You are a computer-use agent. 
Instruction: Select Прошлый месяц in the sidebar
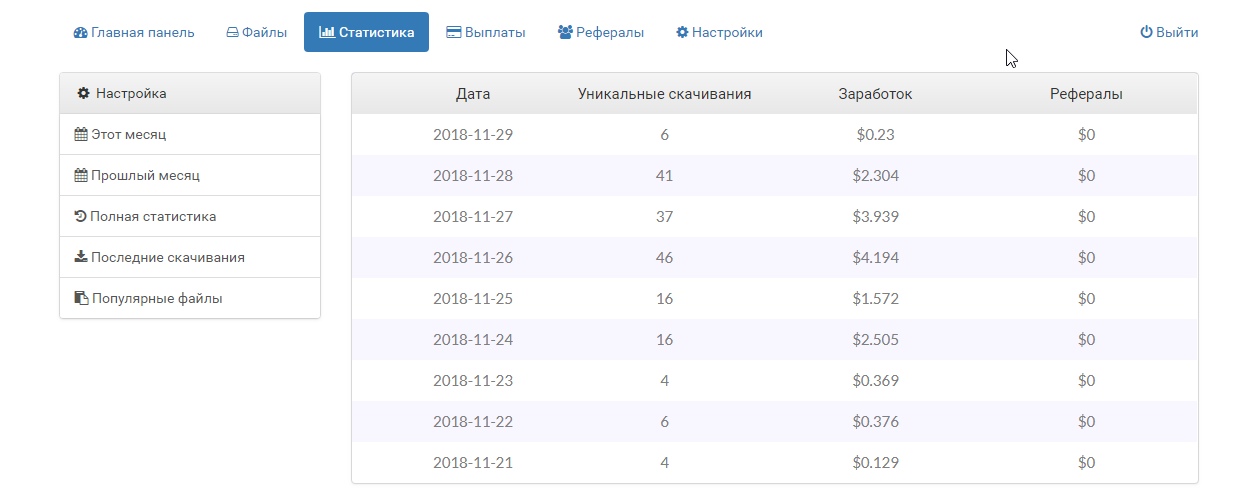click(190, 175)
